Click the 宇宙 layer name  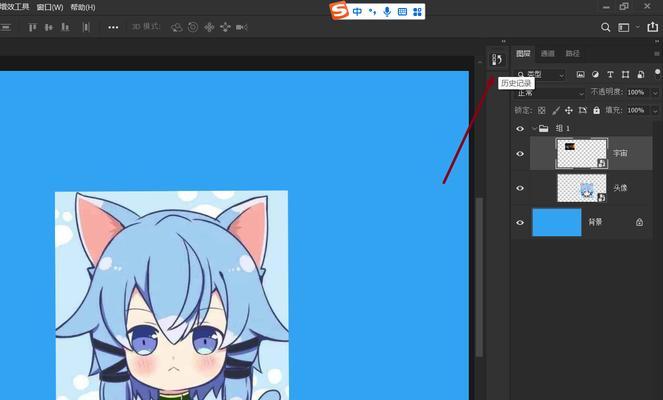(x=620, y=153)
